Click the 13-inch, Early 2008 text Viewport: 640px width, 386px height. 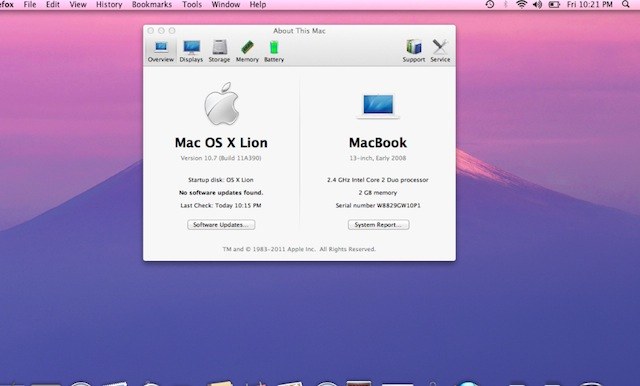point(378,158)
